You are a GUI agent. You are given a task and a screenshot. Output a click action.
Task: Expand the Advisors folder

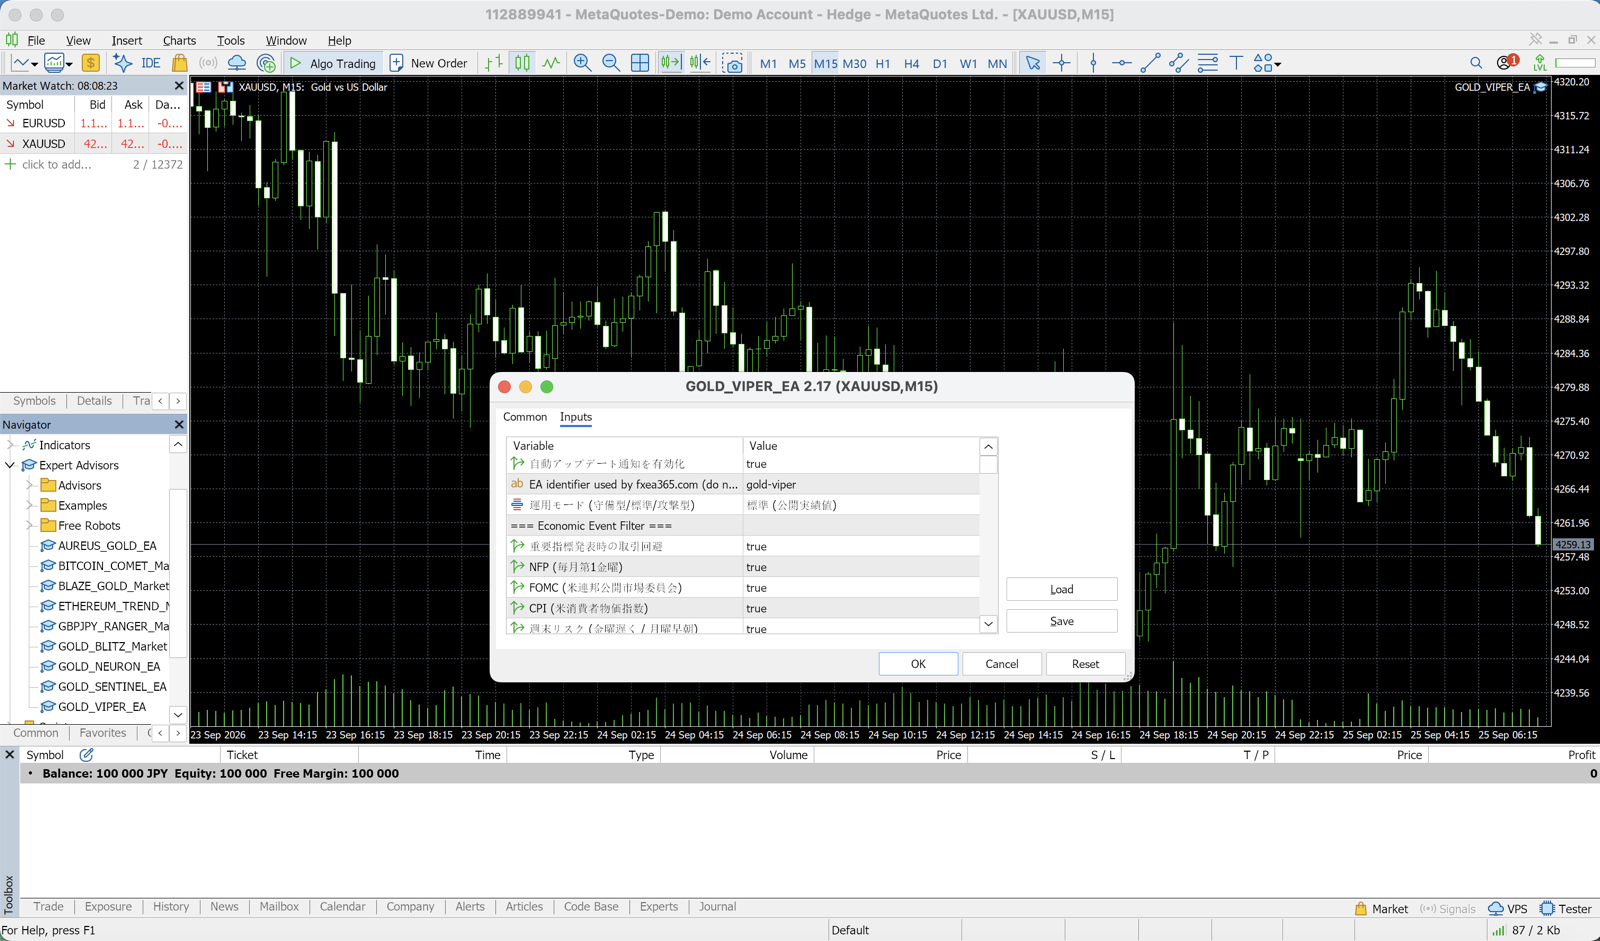pyautogui.click(x=30, y=485)
